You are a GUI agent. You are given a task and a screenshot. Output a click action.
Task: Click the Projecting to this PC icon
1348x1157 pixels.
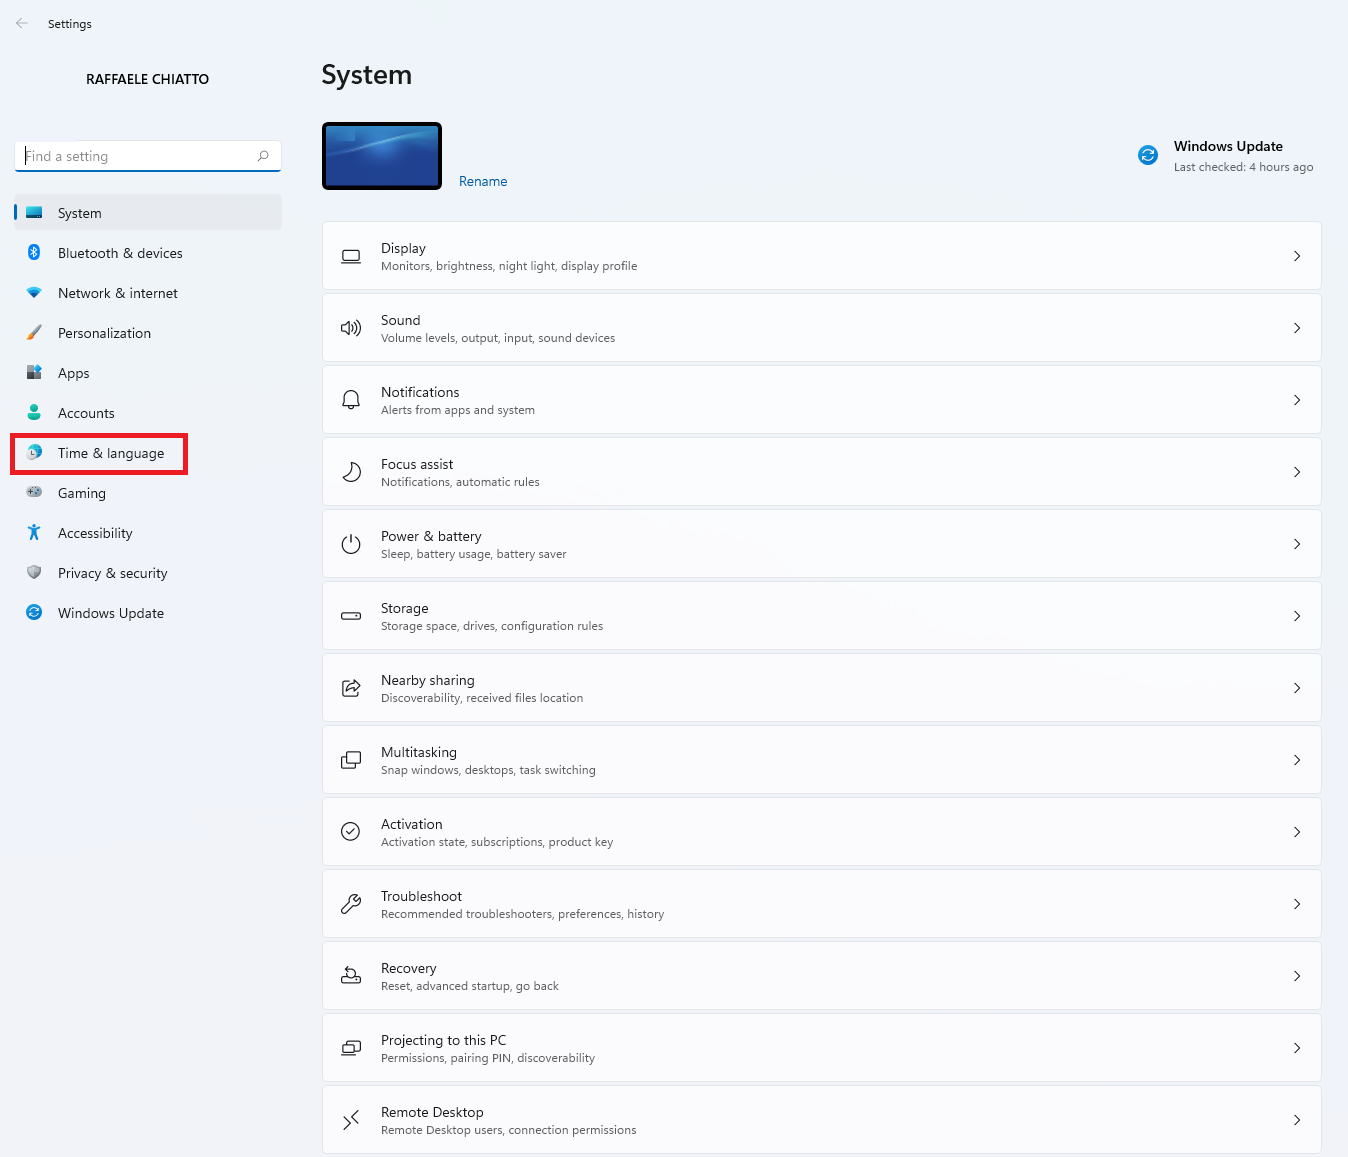point(351,1048)
